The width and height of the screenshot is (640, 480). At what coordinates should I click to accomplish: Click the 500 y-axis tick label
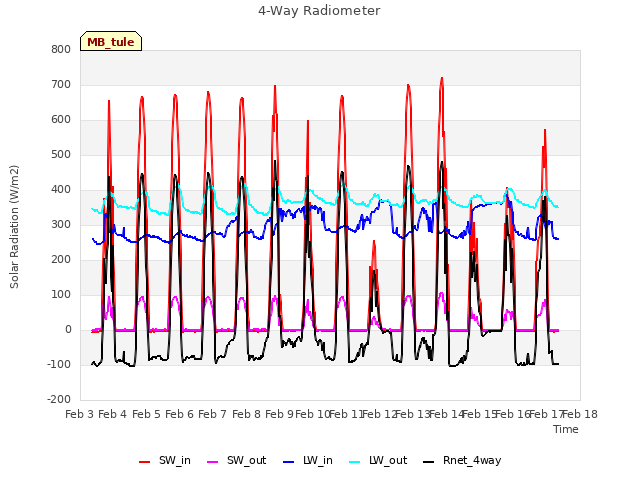click(61, 155)
